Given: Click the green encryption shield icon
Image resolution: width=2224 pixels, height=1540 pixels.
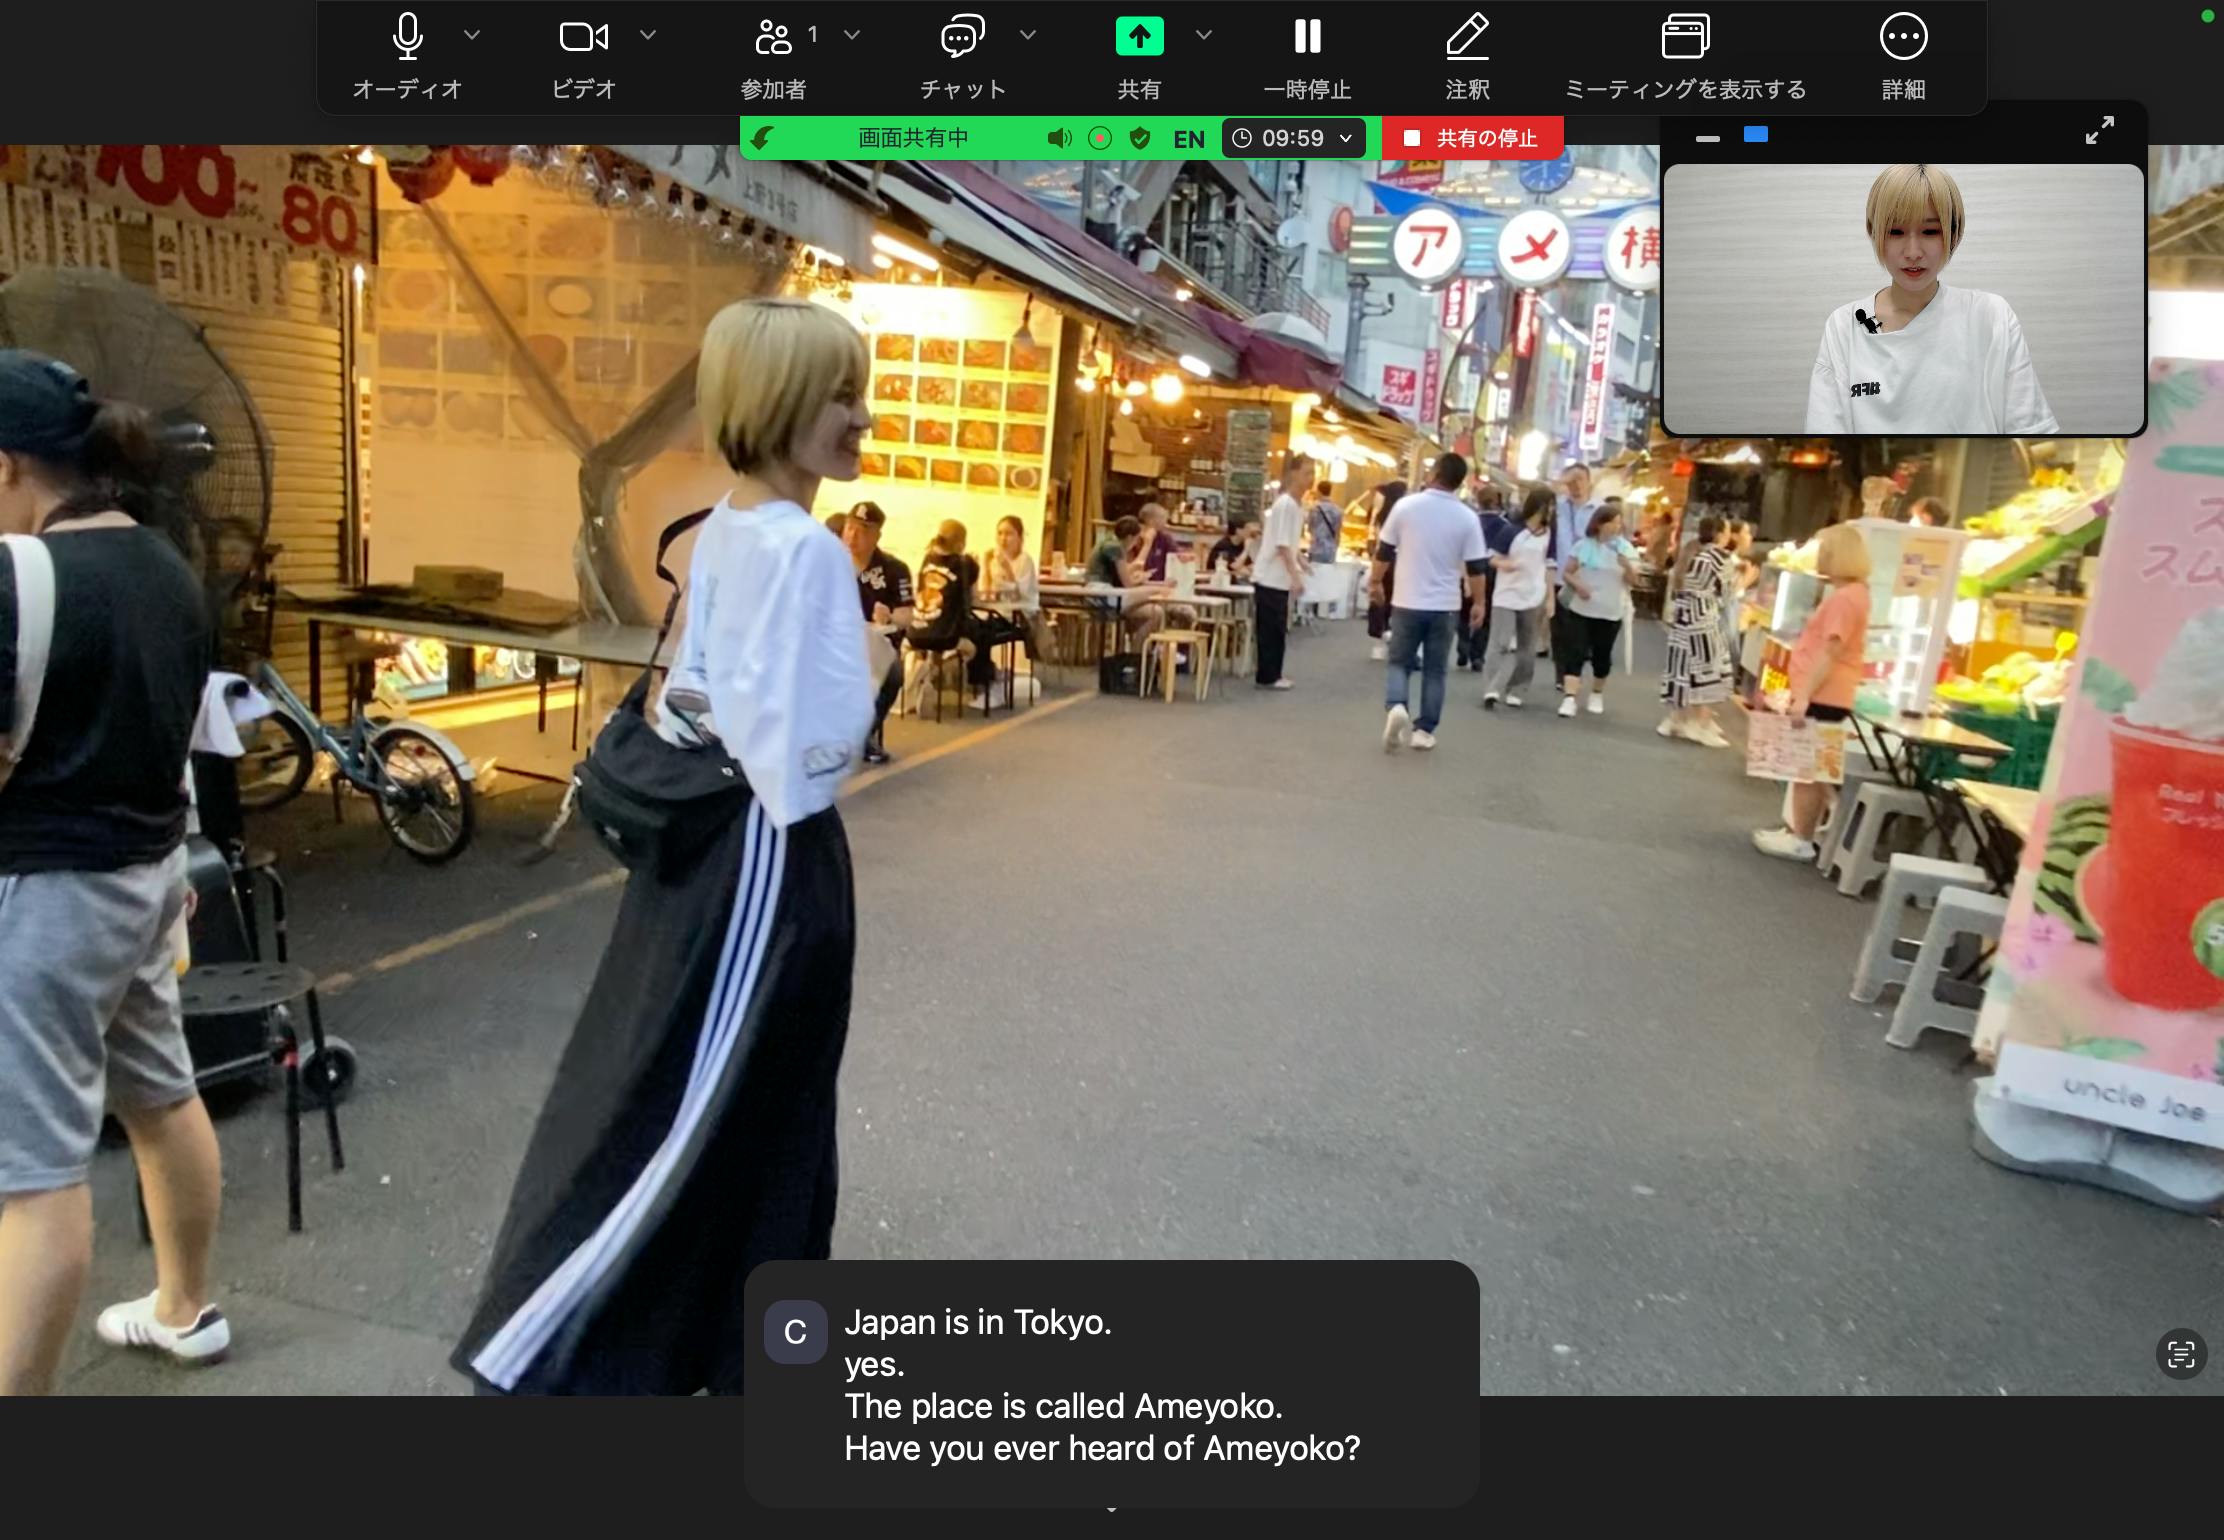Looking at the screenshot, I should (1140, 138).
